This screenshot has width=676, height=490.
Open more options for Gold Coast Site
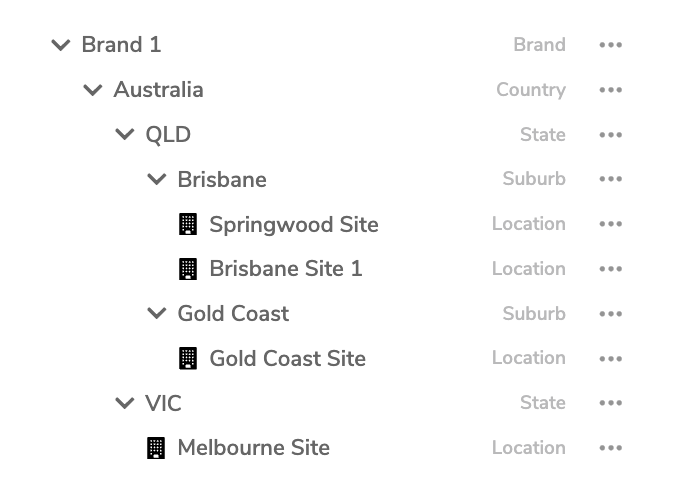[610, 358]
